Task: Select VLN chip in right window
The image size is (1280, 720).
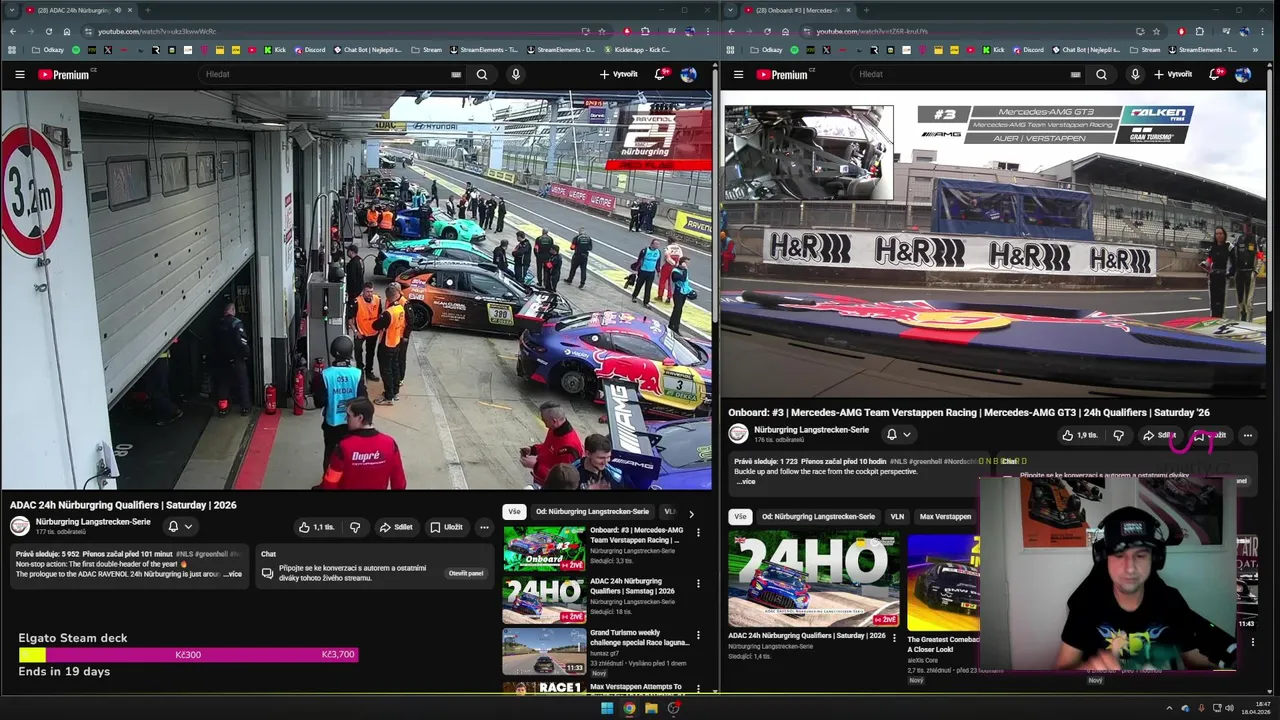Action: tap(897, 517)
